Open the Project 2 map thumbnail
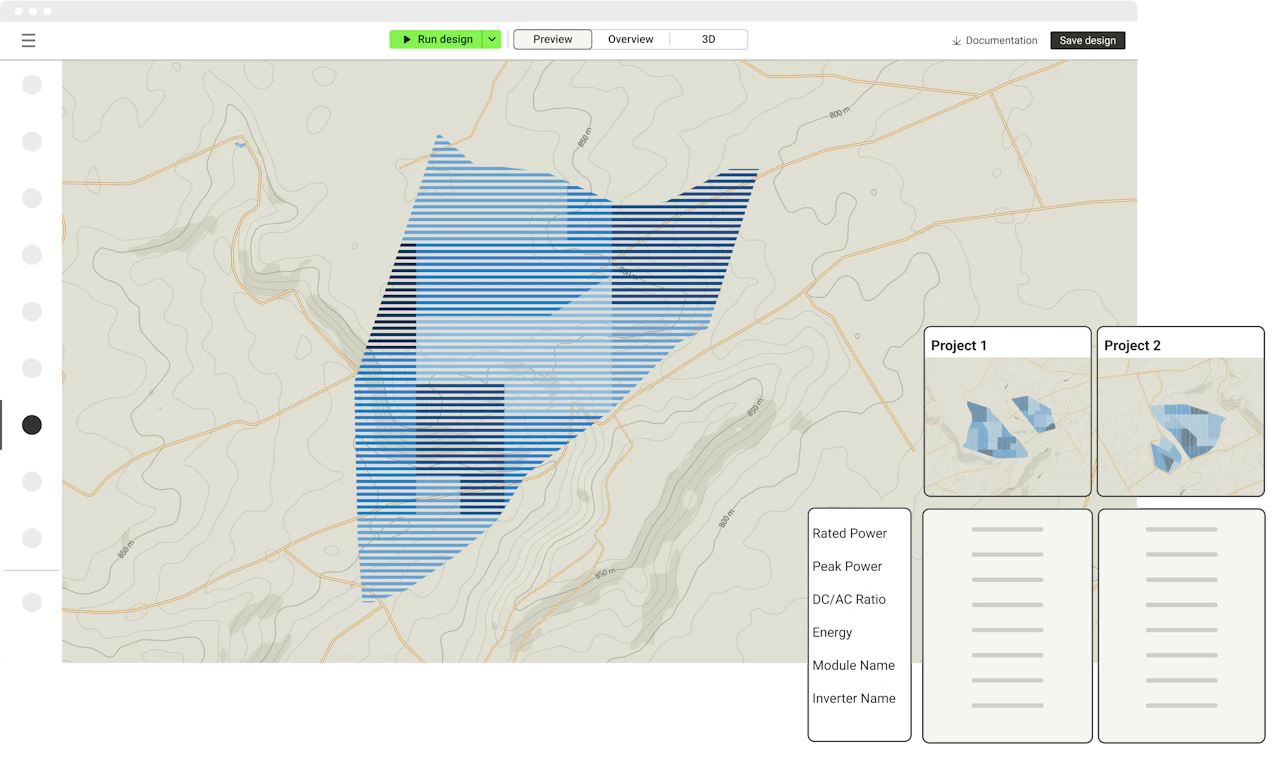 click(x=1180, y=426)
